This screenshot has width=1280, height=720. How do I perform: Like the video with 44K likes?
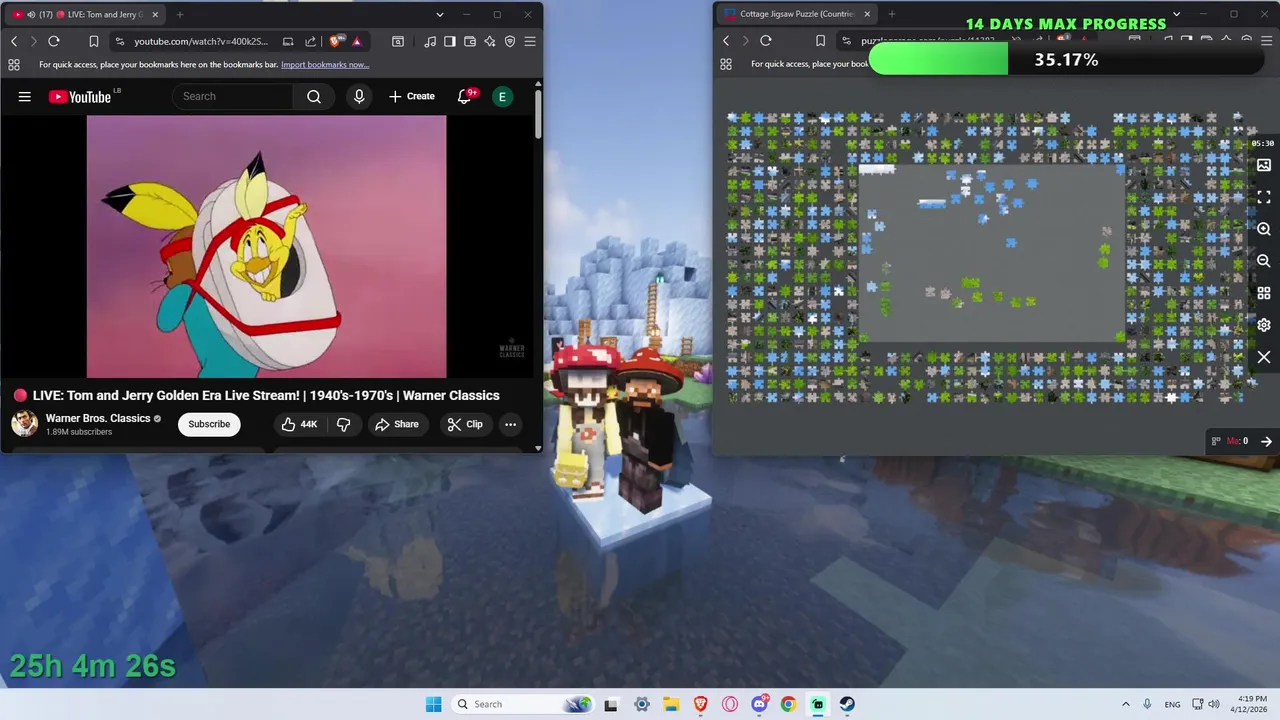pos(299,424)
